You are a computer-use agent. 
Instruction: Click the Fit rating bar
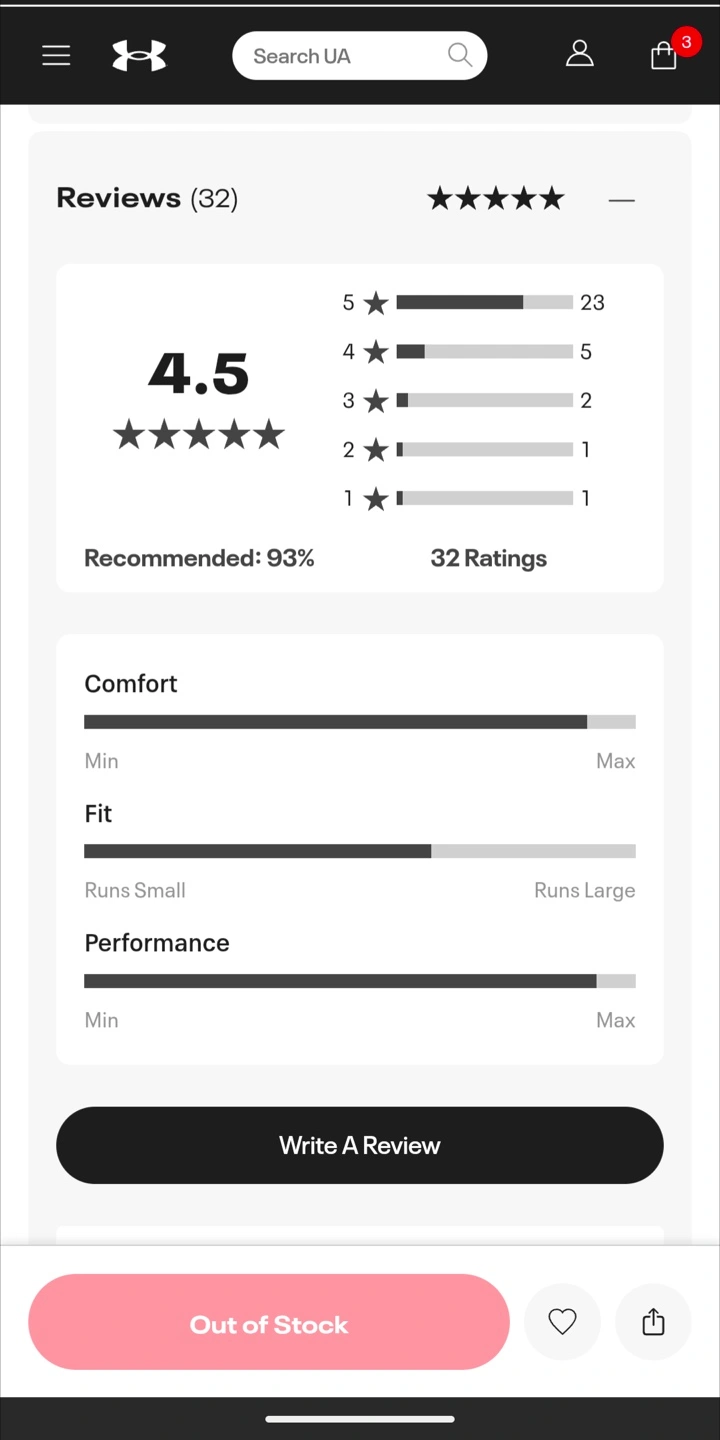(x=360, y=851)
